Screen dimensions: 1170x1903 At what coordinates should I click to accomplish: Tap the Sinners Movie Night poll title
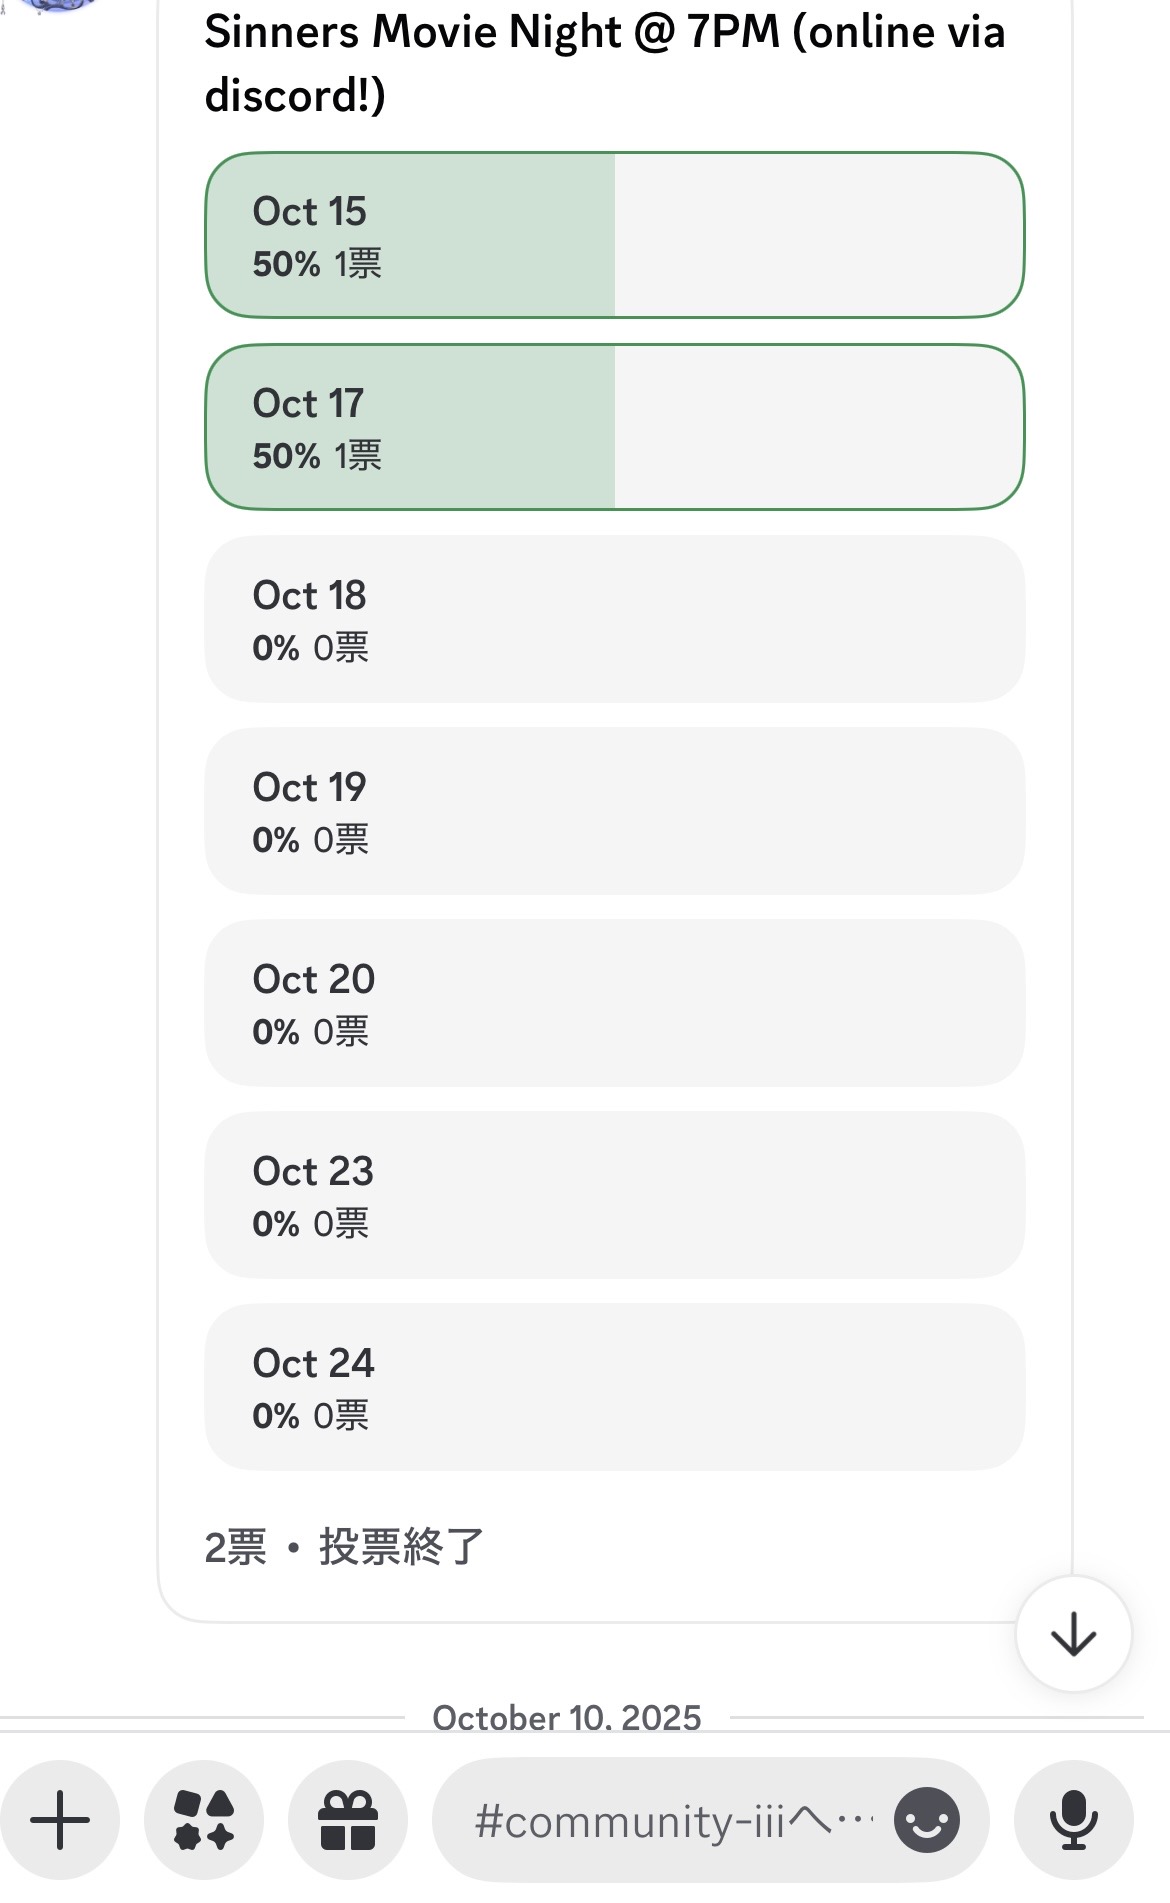click(x=604, y=64)
